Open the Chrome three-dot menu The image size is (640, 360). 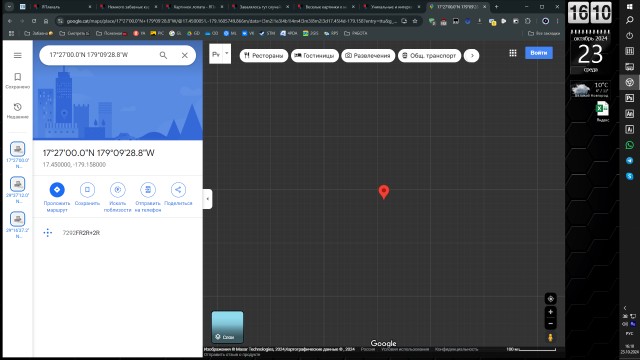click(557, 21)
